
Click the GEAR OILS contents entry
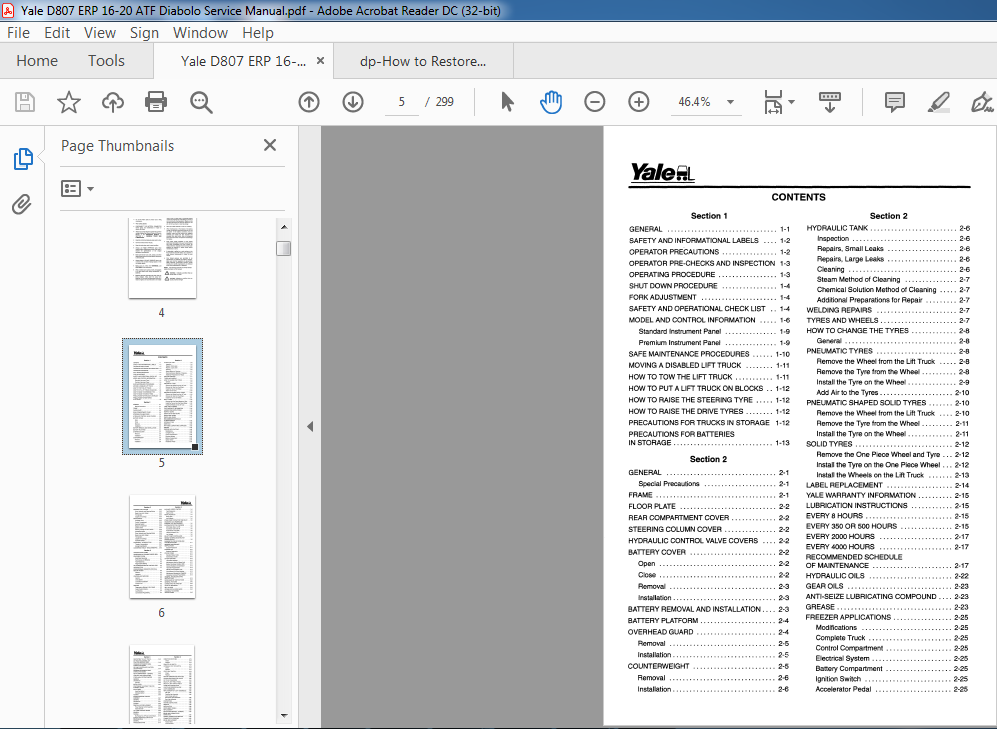tap(888, 587)
